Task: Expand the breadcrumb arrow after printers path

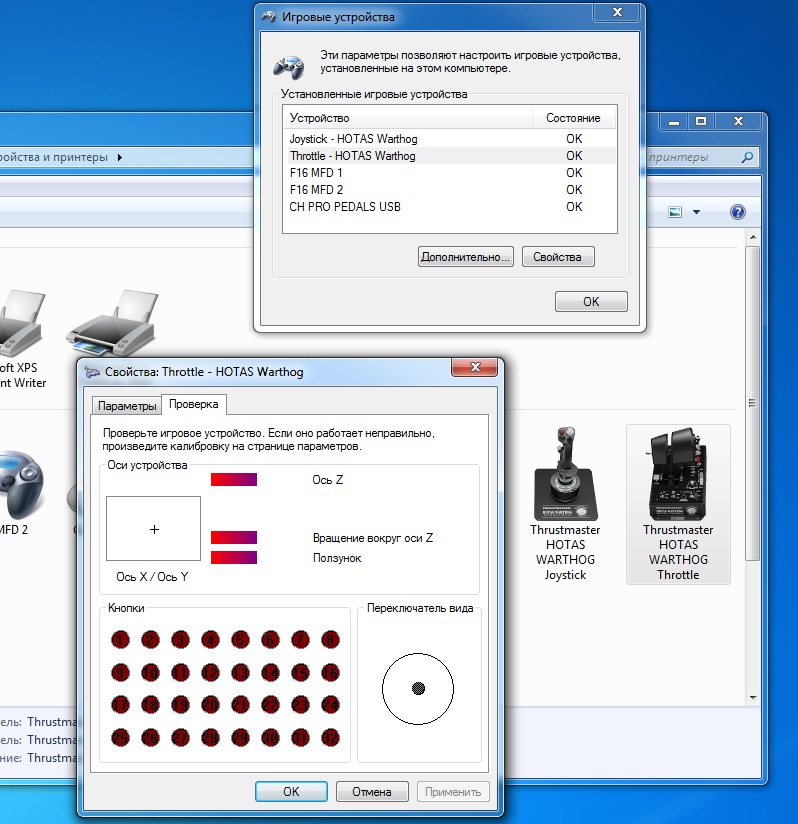Action: click(x=120, y=157)
